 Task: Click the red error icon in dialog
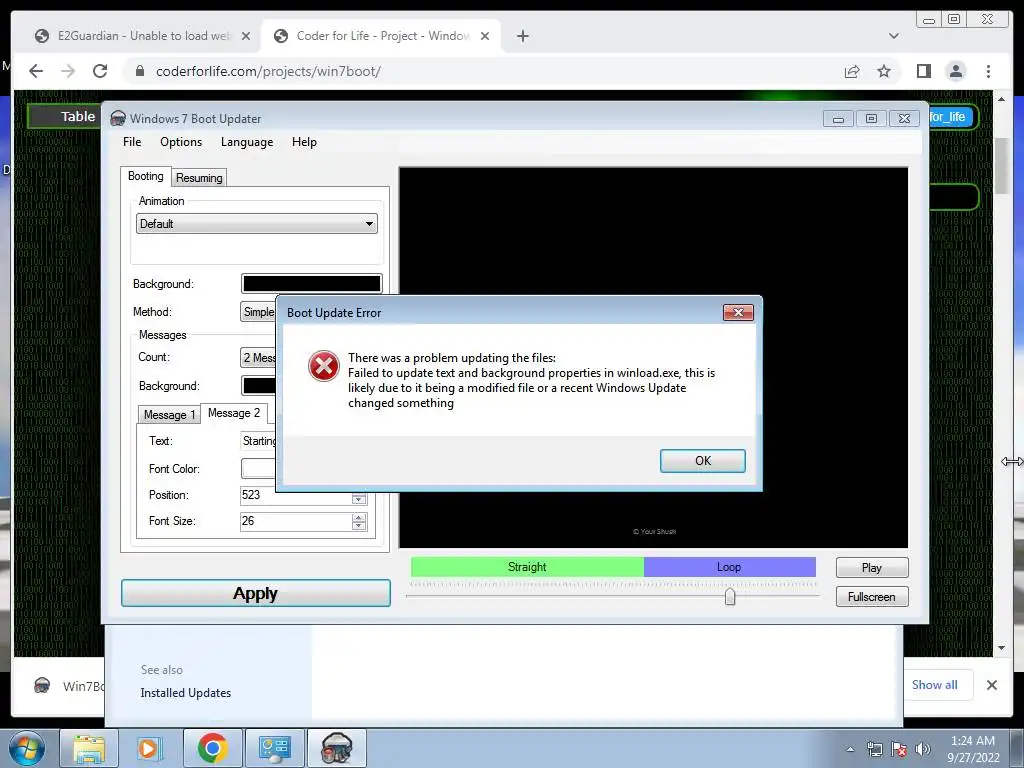click(323, 366)
